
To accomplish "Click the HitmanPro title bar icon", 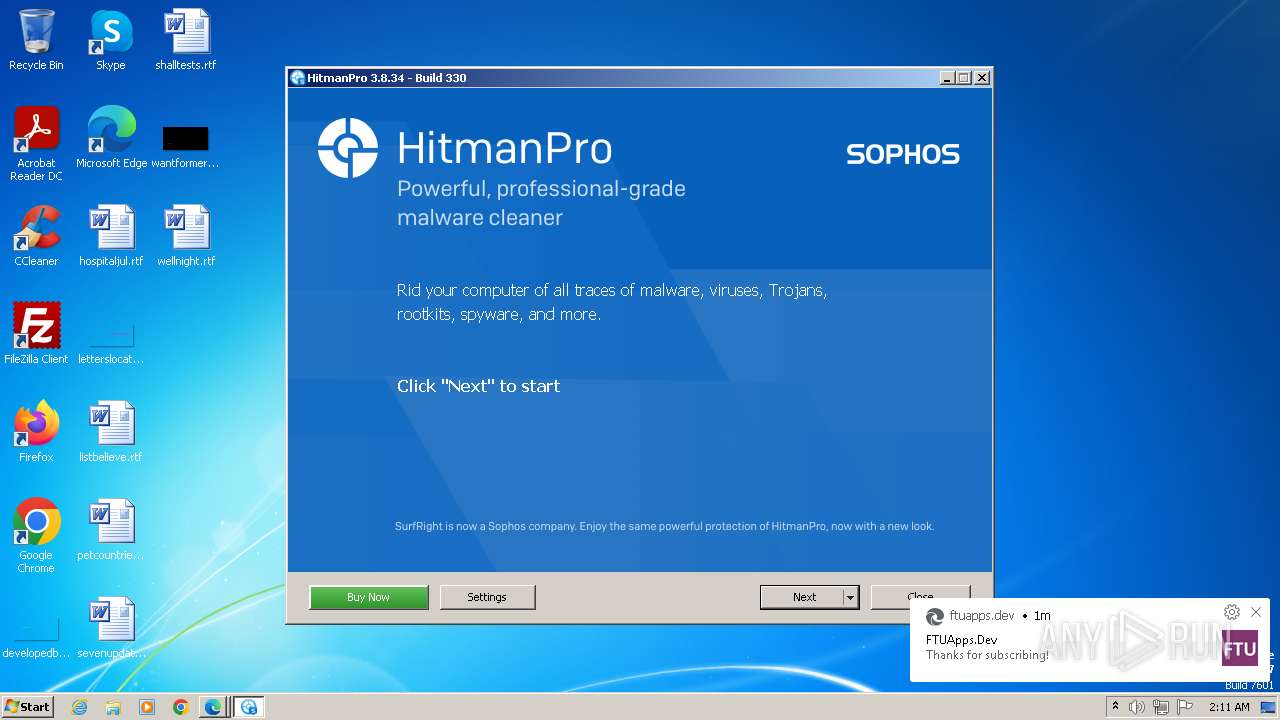I will pos(297,78).
